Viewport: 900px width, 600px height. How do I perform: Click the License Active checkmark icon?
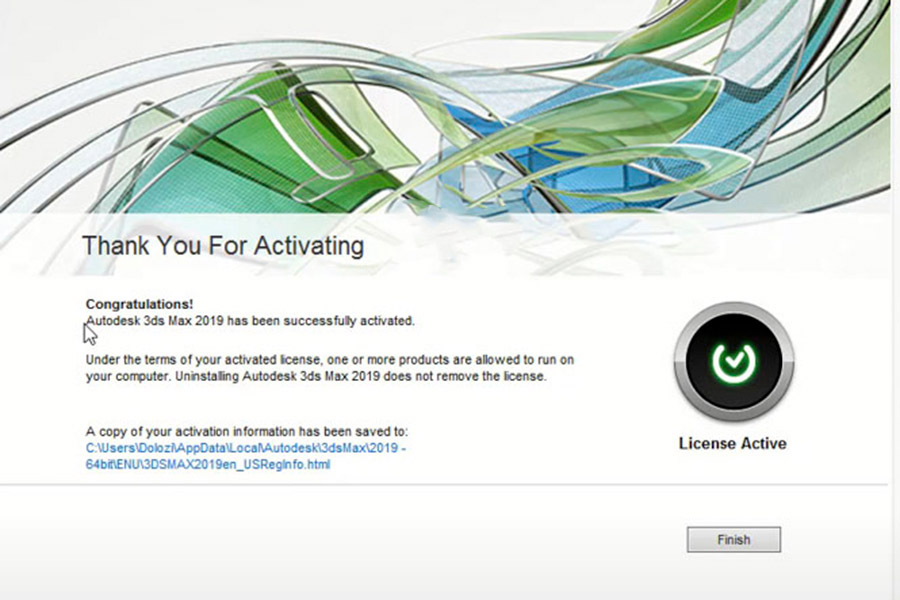tap(734, 362)
